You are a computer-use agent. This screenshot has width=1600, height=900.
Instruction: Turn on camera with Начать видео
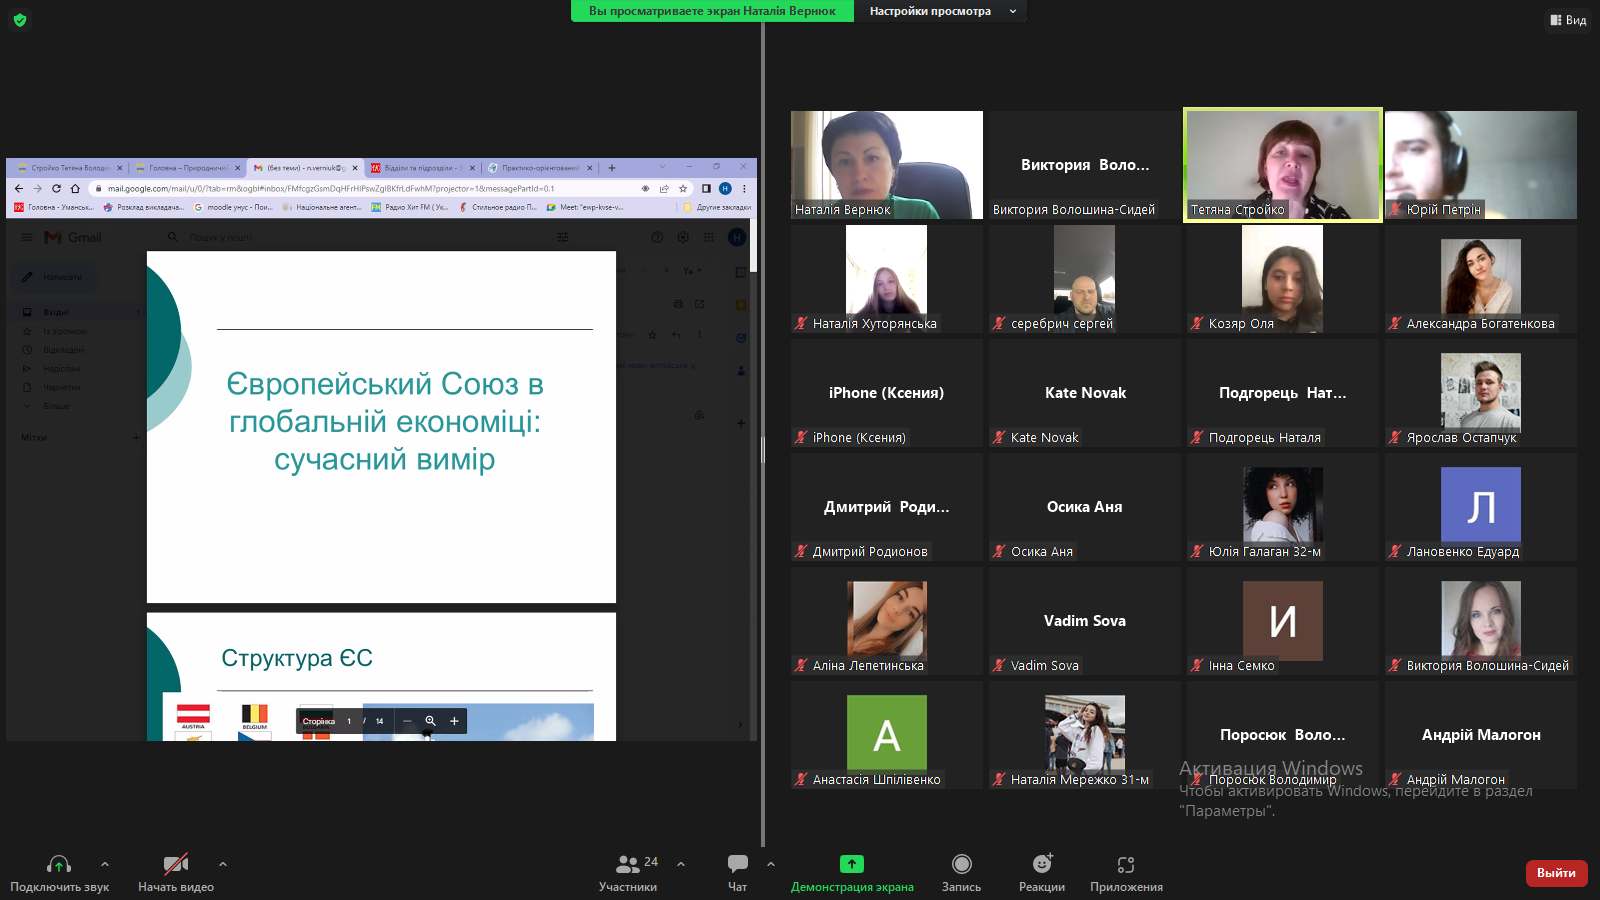[x=176, y=872]
